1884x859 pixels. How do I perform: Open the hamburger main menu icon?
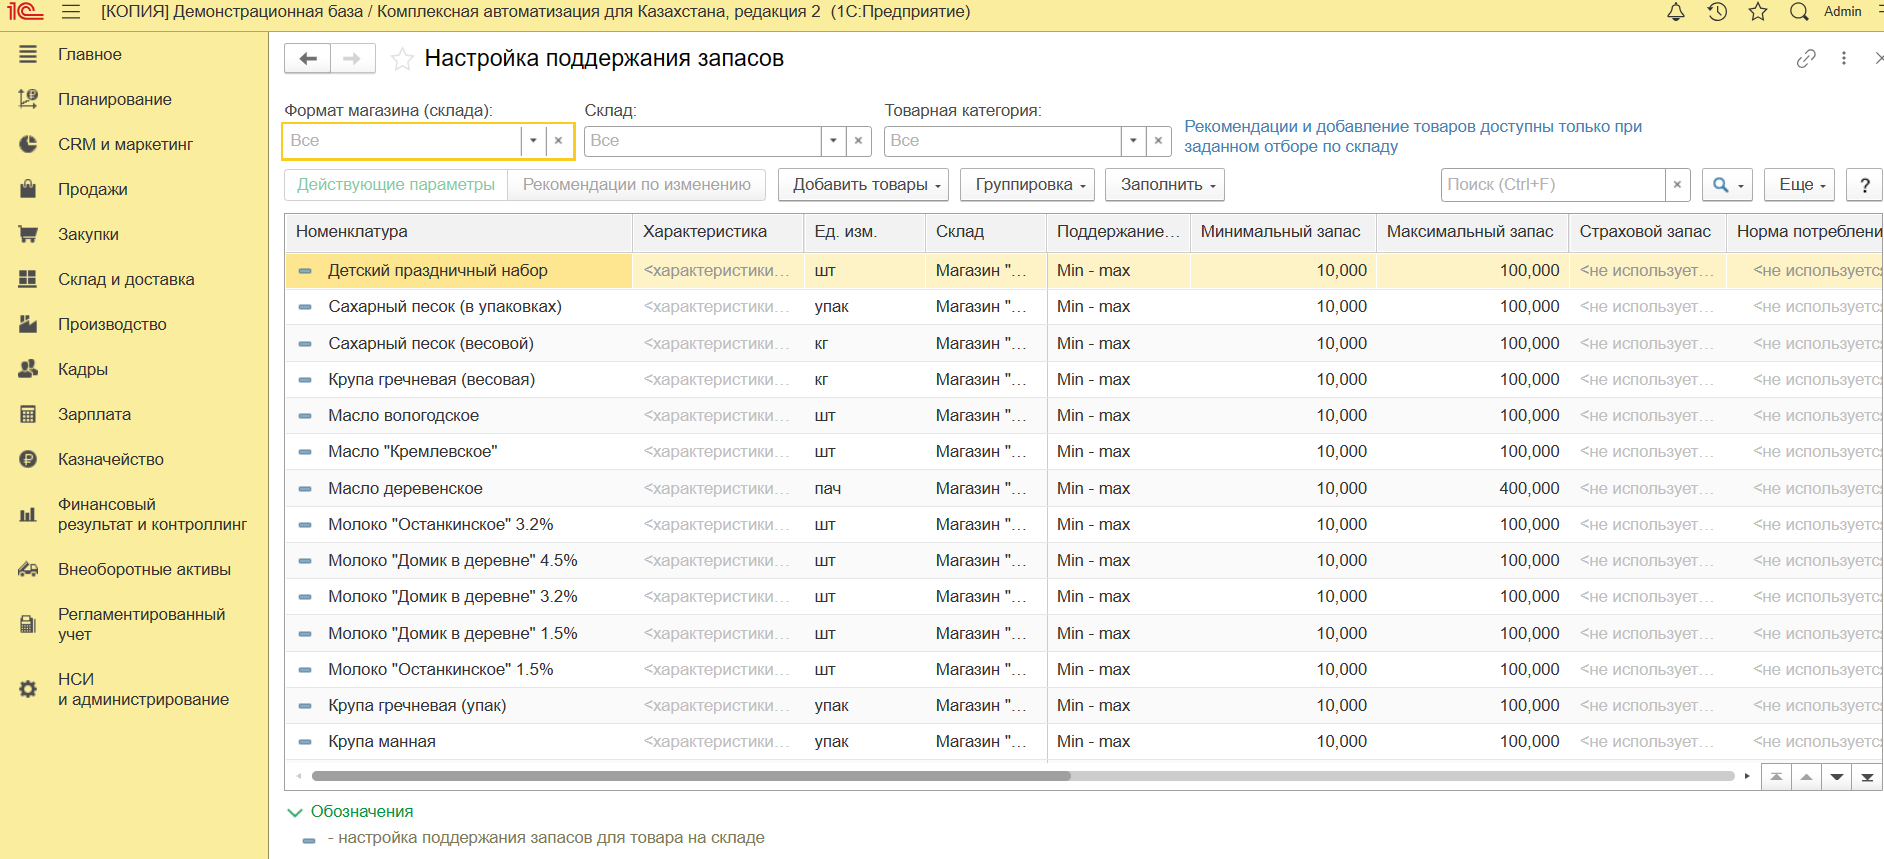71,12
